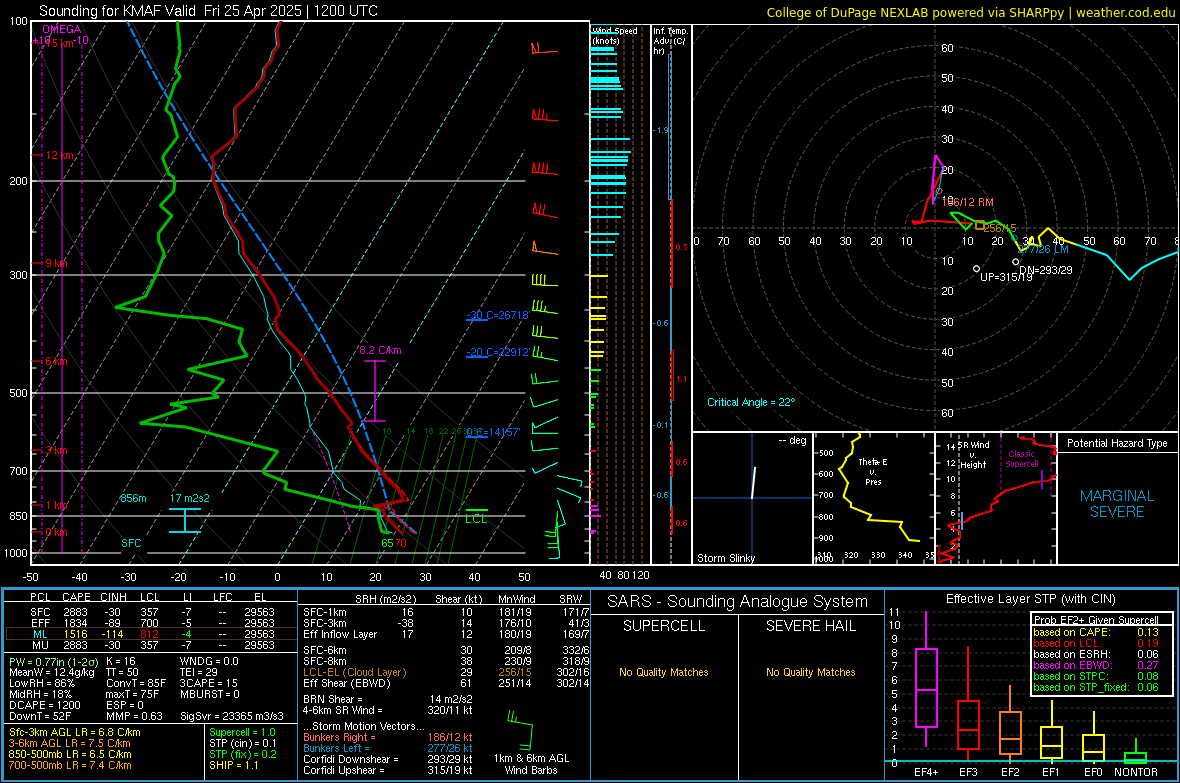Click the '186/12 RM' hodograph label
1180x783 pixels.
tap(968, 202)
